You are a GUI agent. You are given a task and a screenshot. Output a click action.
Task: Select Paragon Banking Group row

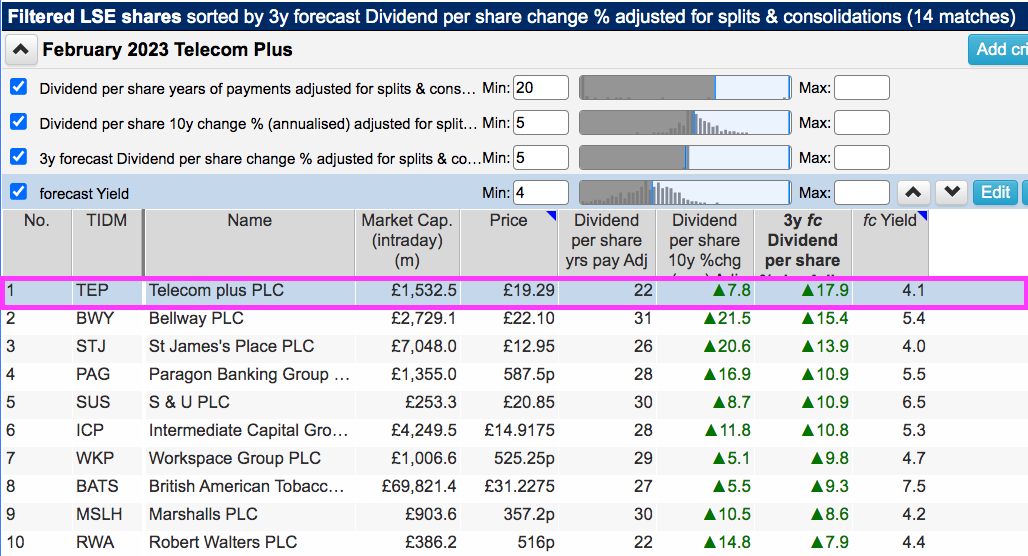[x=249, y=374]
